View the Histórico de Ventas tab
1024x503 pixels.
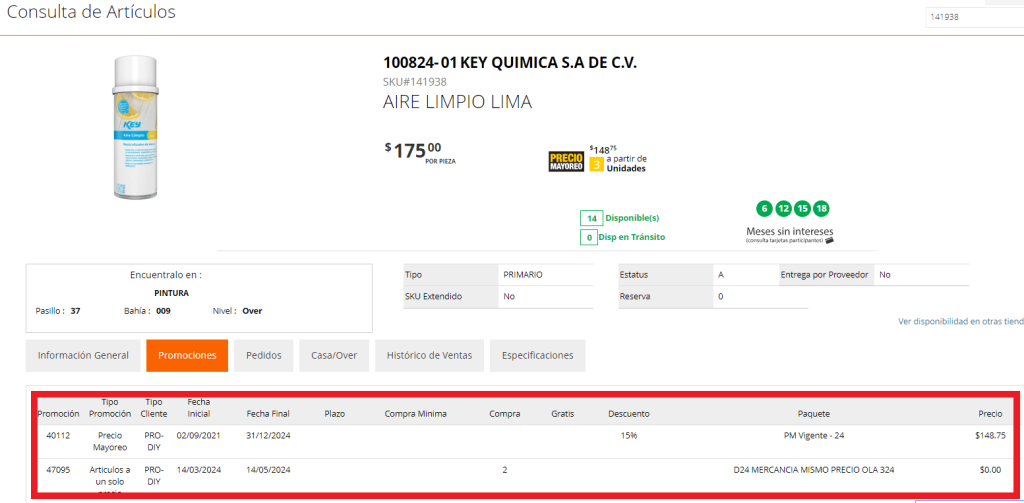click(429, 355)
